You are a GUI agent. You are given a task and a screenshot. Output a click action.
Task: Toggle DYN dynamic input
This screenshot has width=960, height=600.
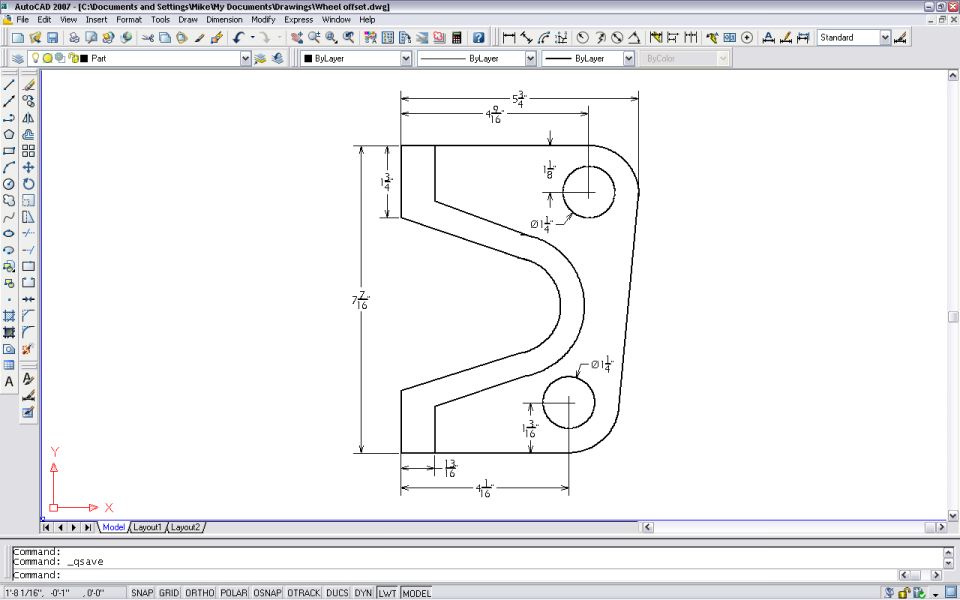[363, 593]
